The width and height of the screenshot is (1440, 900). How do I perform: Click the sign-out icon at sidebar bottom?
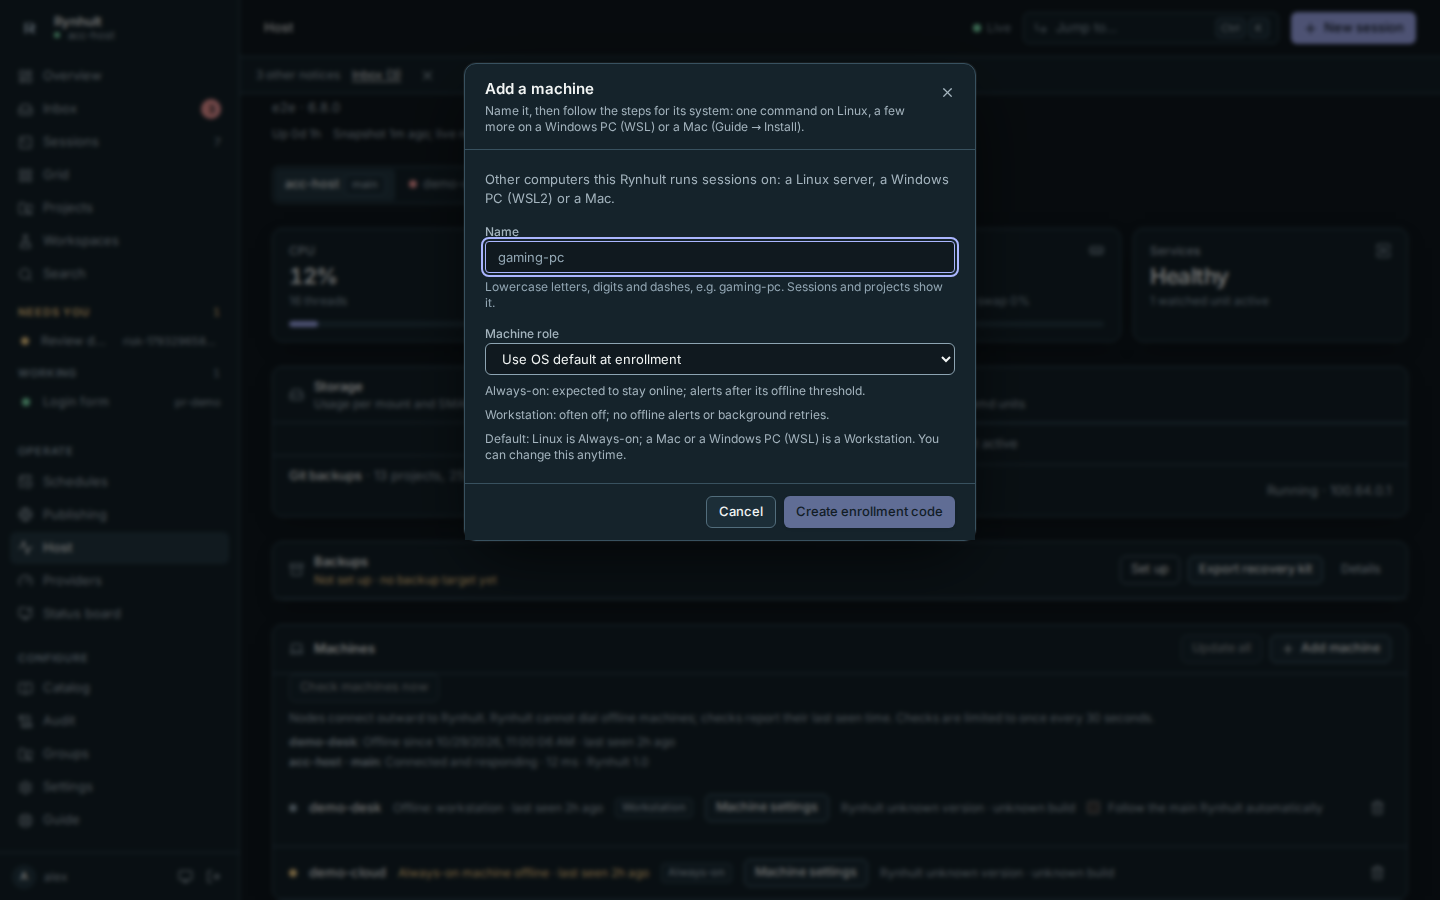(214, 877)
